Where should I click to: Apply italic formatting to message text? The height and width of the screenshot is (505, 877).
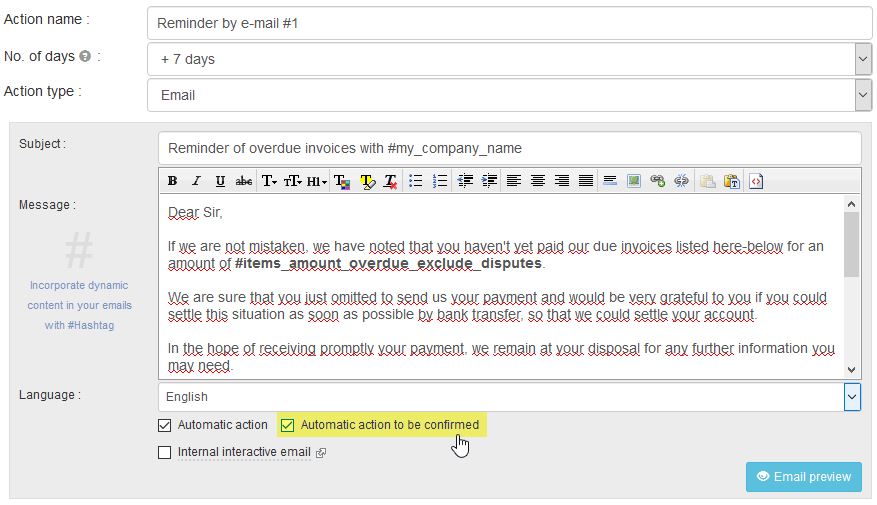tap(196, 181)
